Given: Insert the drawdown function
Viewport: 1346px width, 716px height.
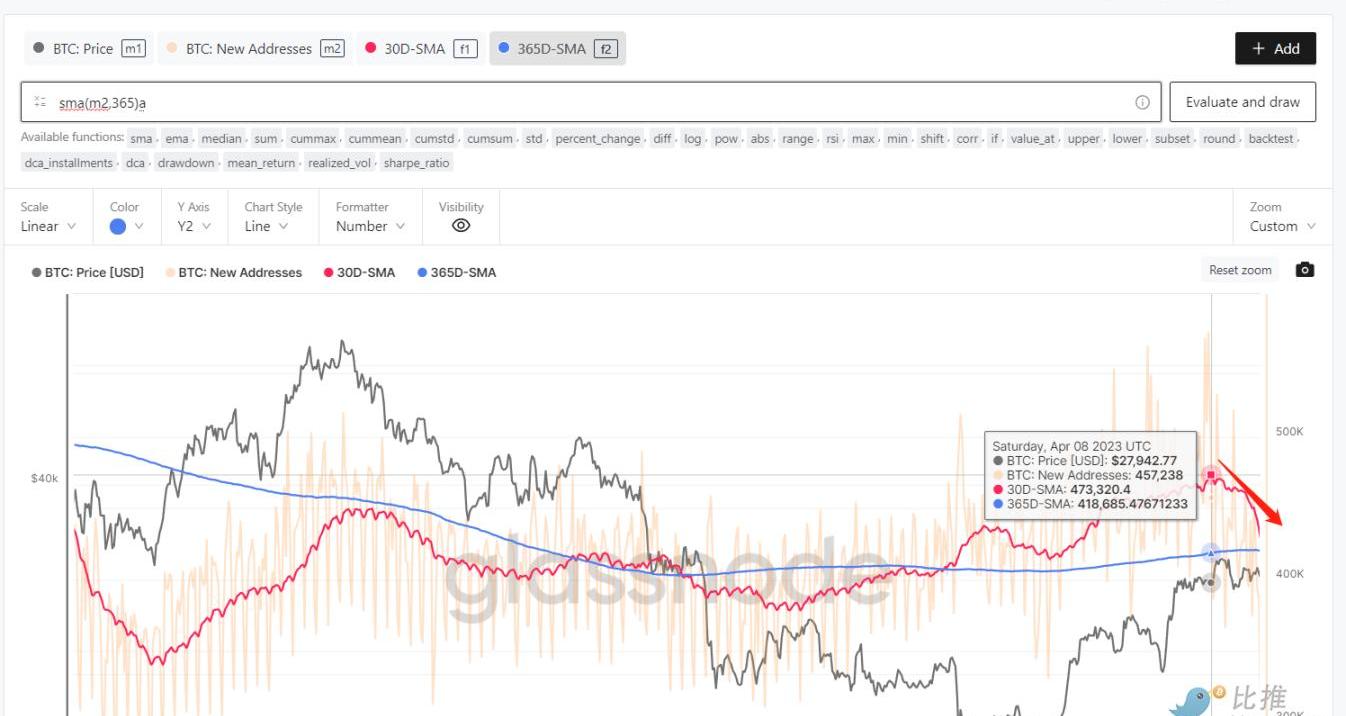Looking at the screenshot, I should pos(186,163).
